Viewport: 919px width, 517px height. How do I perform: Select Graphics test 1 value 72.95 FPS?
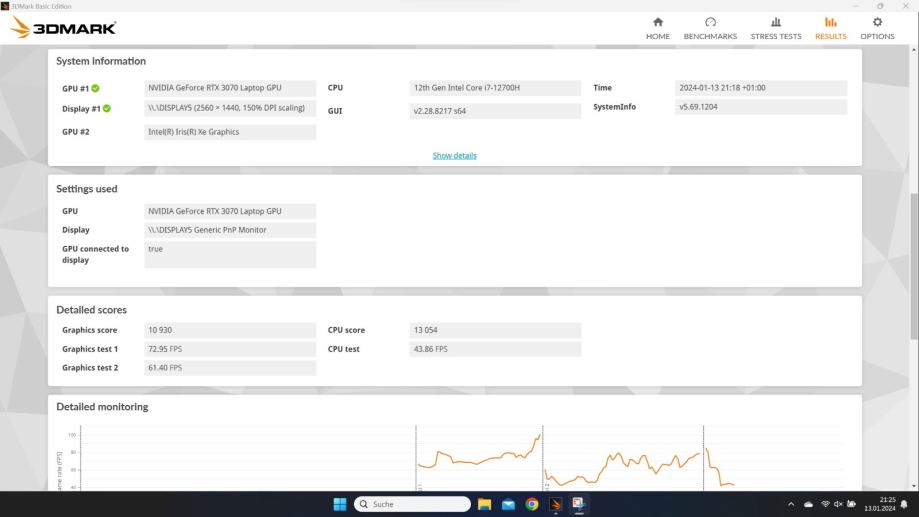(230, 349)
